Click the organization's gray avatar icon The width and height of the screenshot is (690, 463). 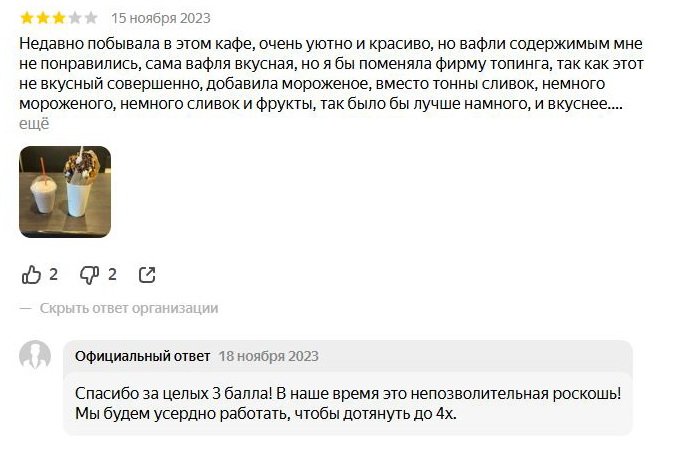[x=35, y=356]
